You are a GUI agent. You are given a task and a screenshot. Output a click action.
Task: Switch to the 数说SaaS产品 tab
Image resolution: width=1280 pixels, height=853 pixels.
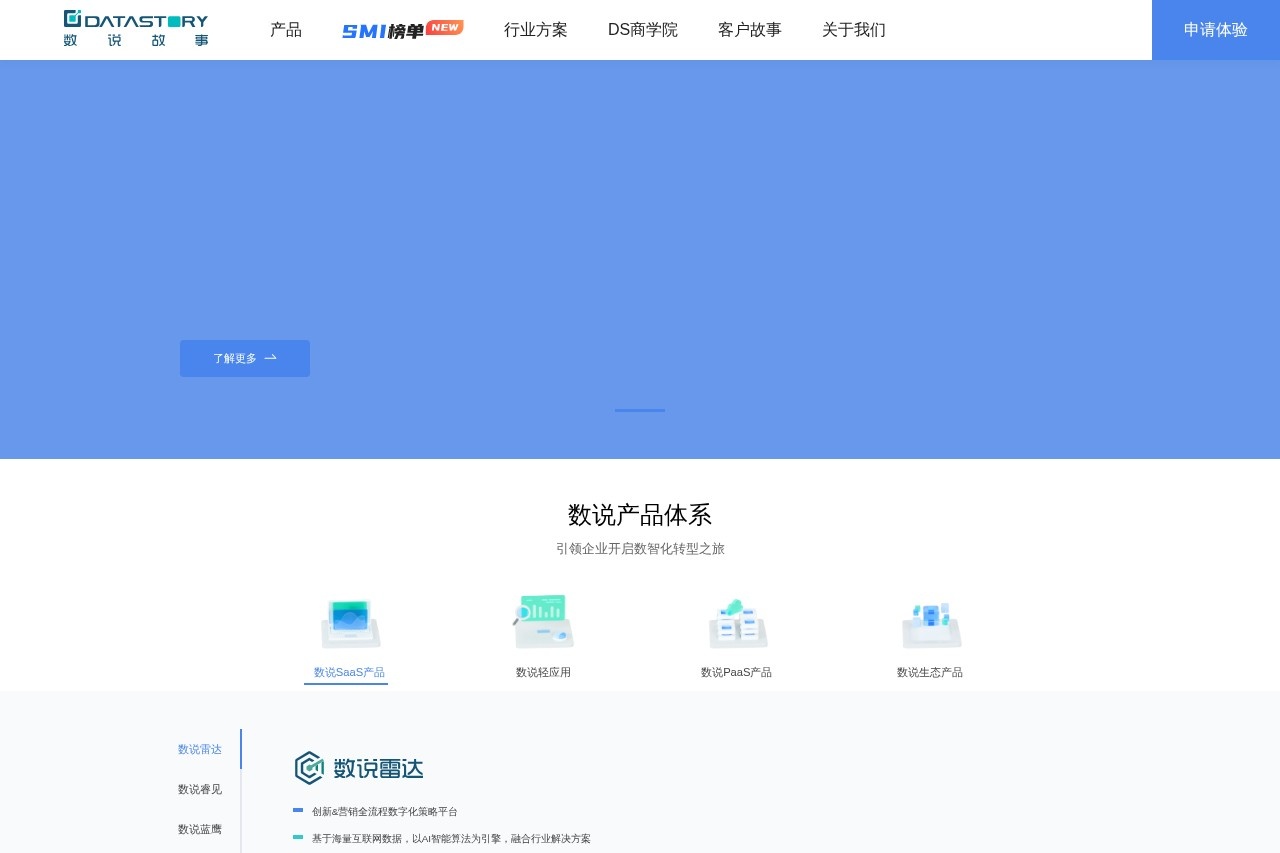[x=348, y=672]
